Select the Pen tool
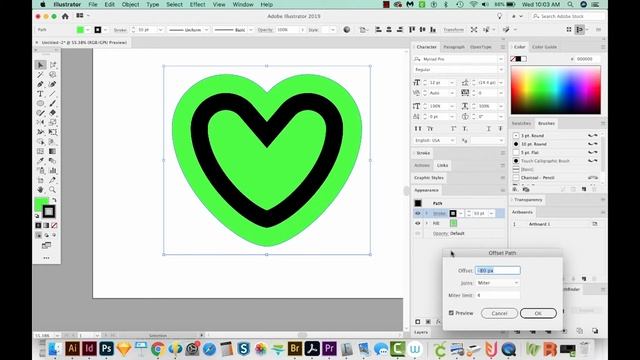640x360 pixels. [x=40, y=84]
